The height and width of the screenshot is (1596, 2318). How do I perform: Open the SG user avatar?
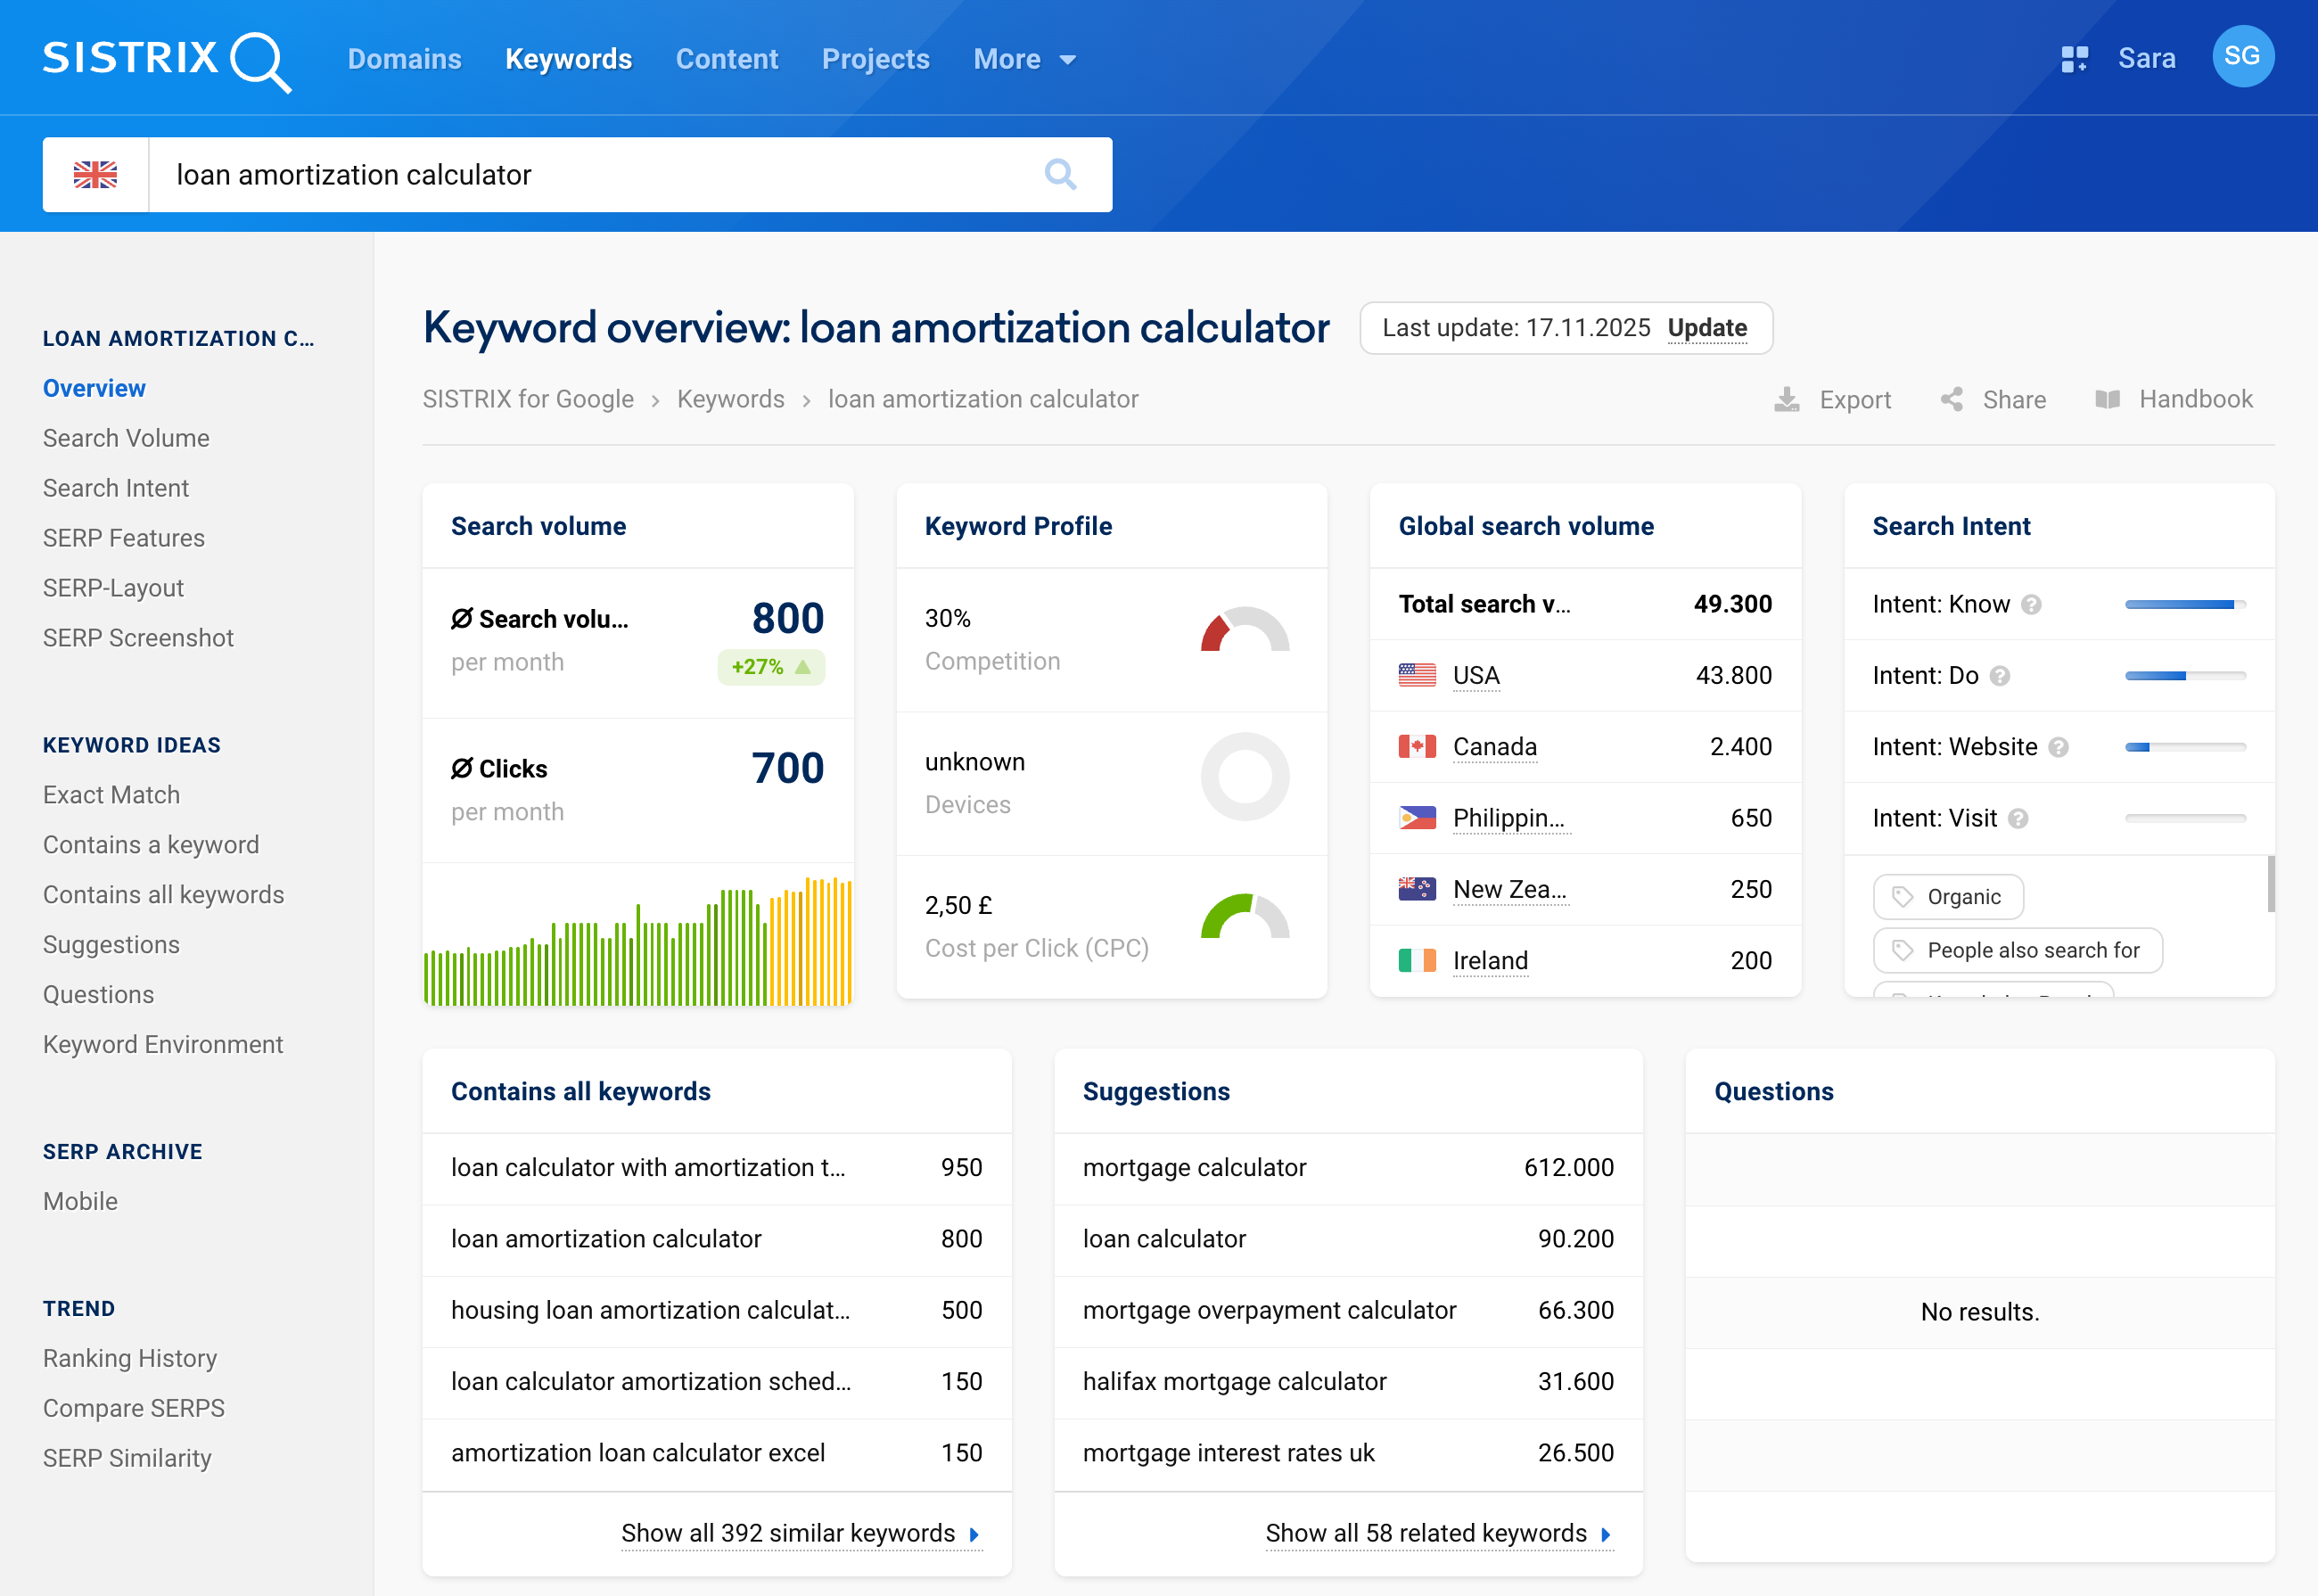[x=2243, y=57]
